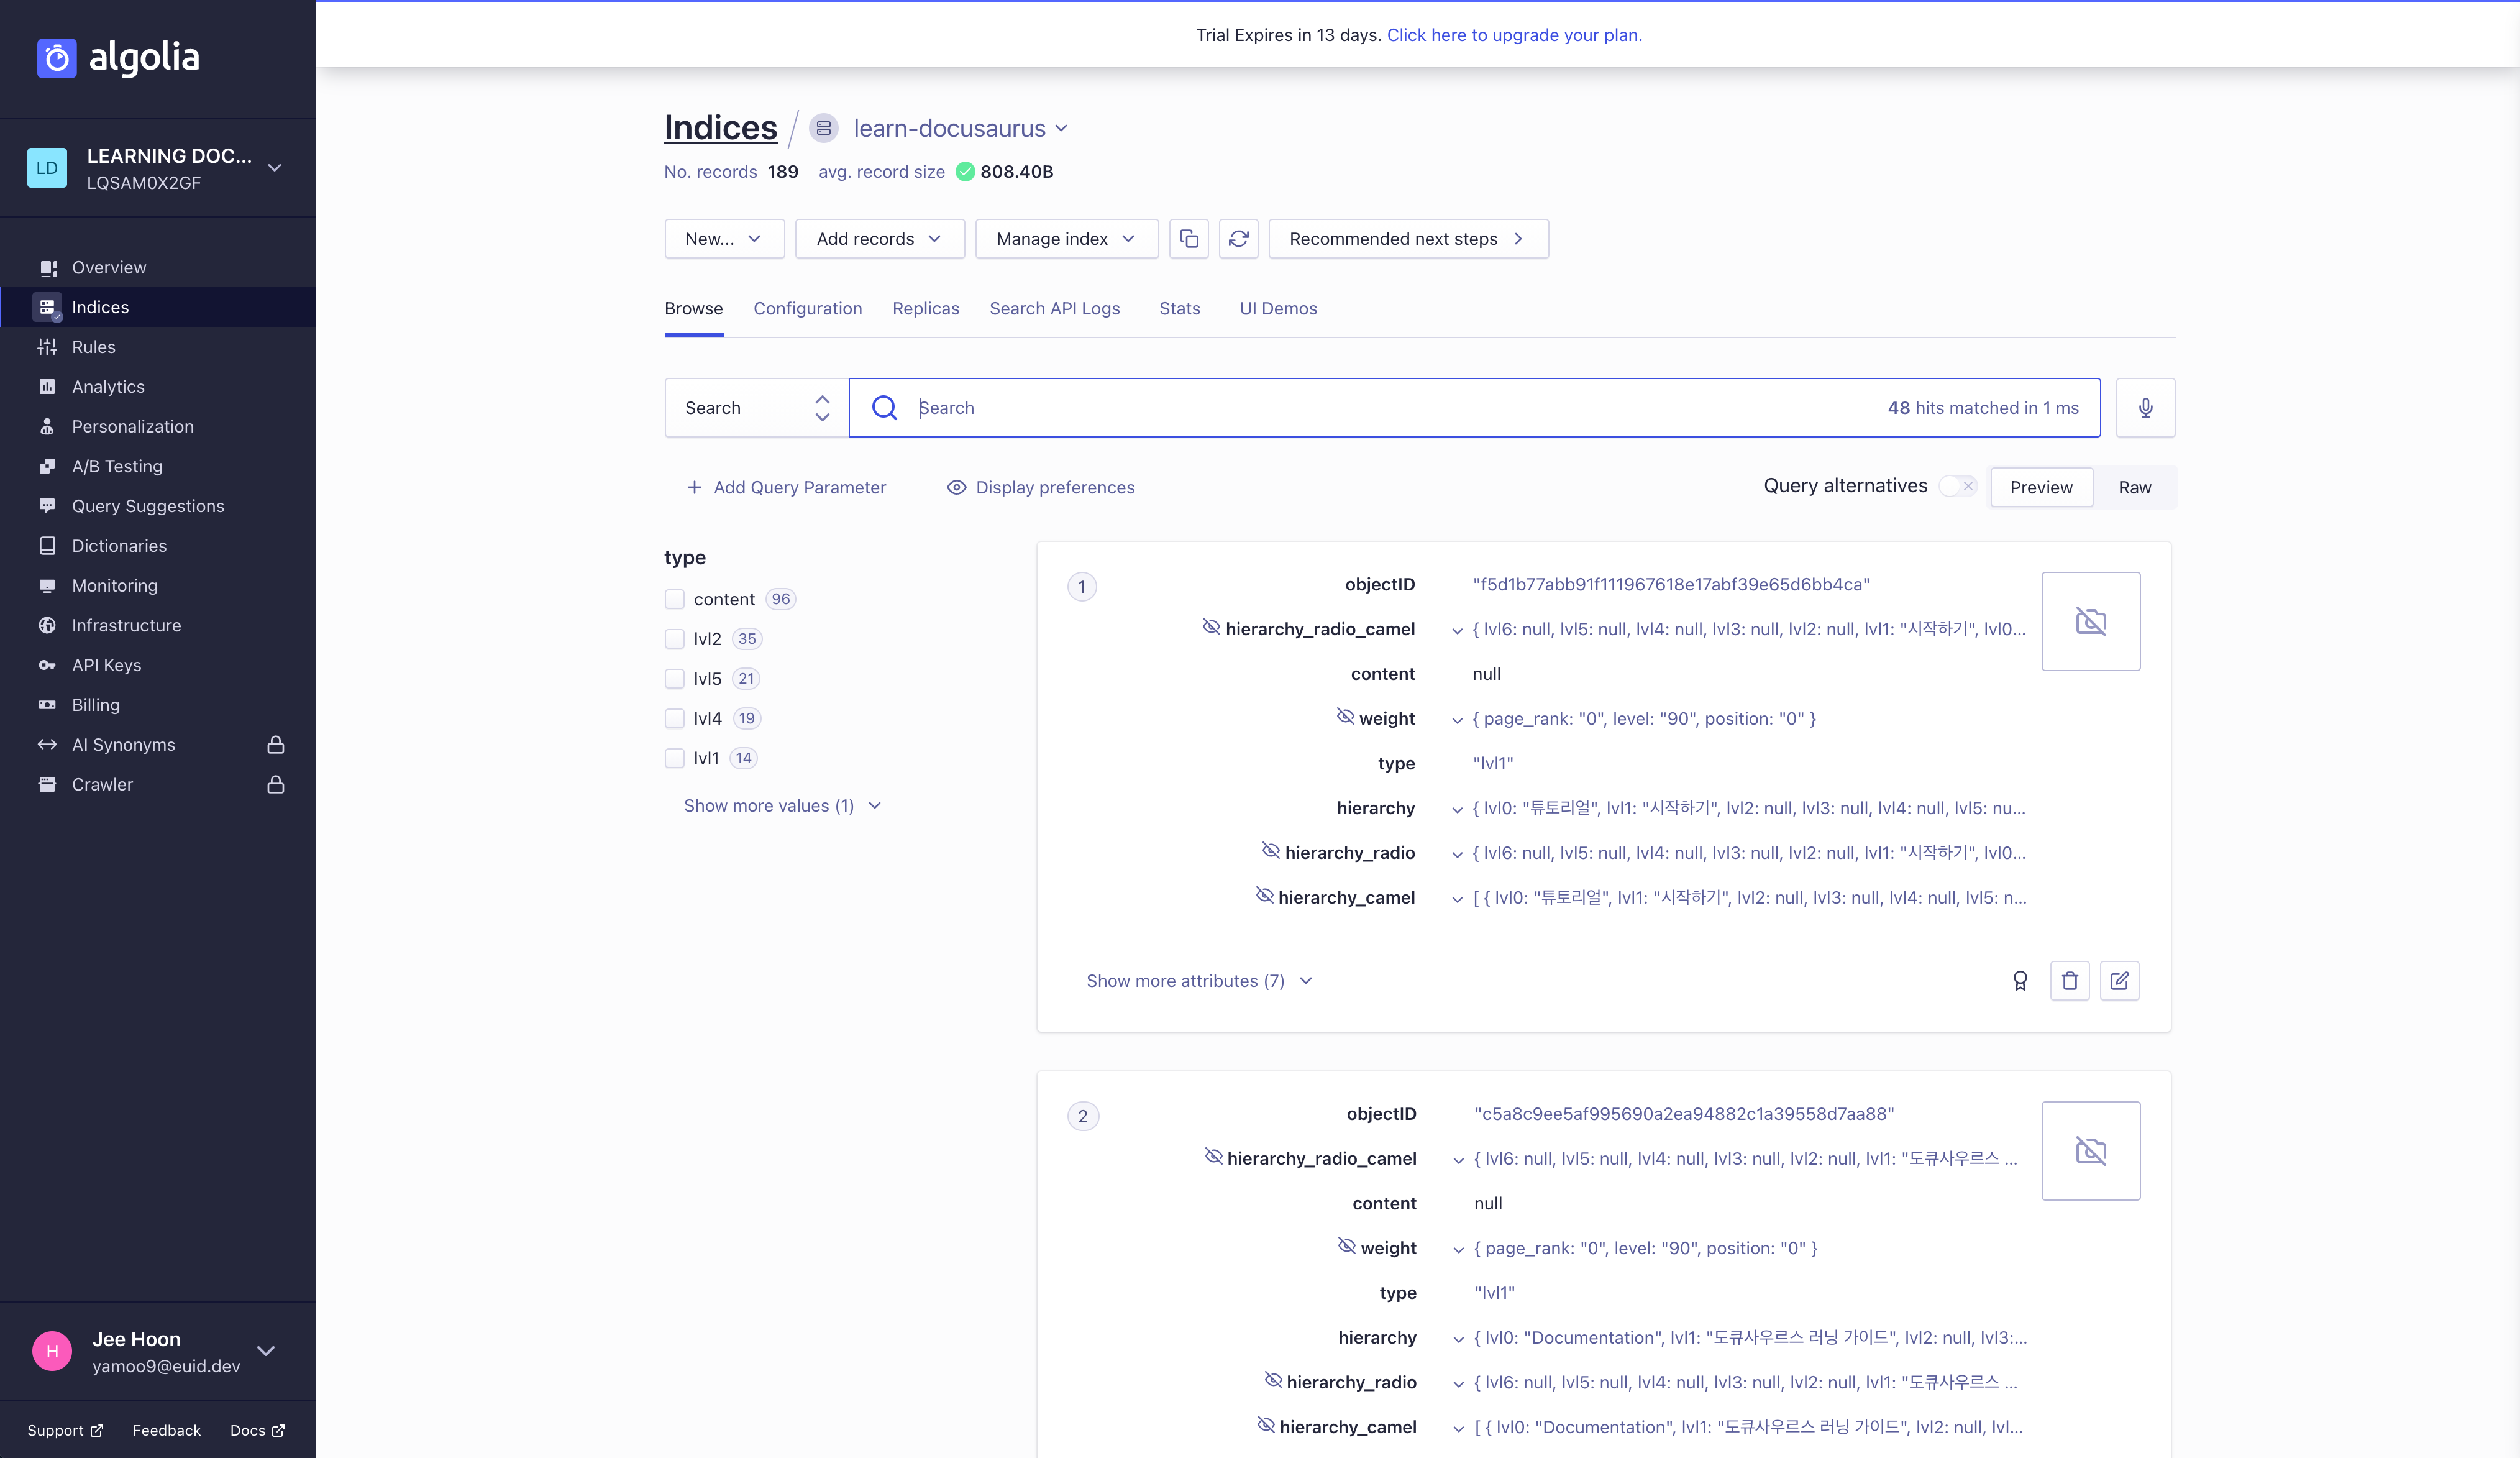Open learn-docusaurus index selector dropdown

(959, 129)
